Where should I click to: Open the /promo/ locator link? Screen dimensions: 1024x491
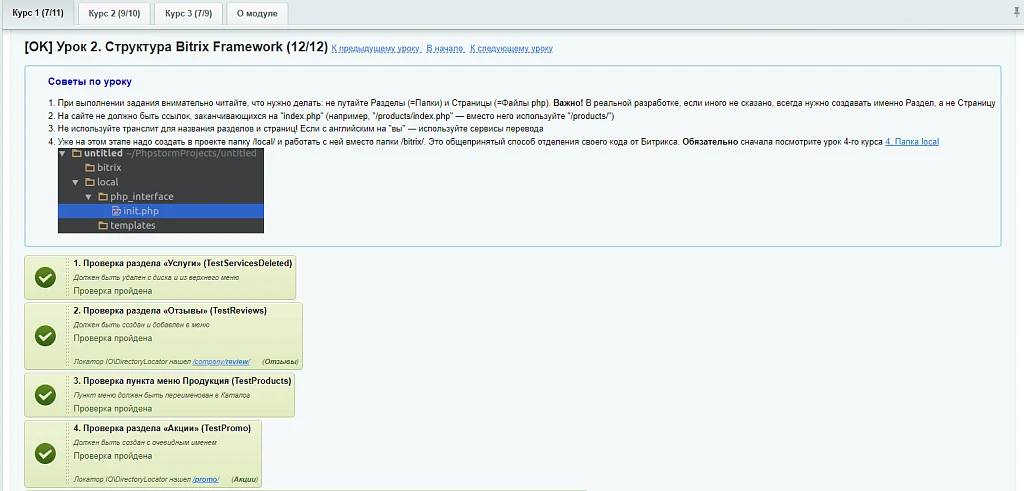[206, 479]
